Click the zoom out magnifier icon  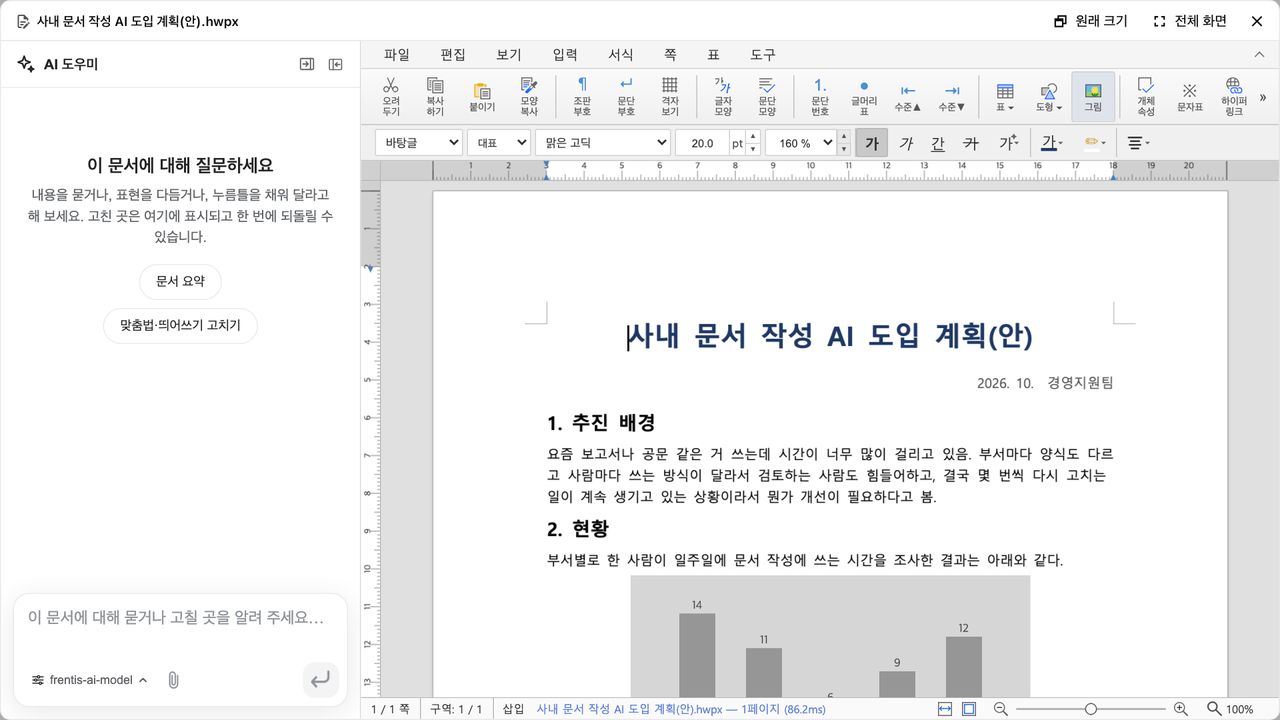tap(1000, 709)
